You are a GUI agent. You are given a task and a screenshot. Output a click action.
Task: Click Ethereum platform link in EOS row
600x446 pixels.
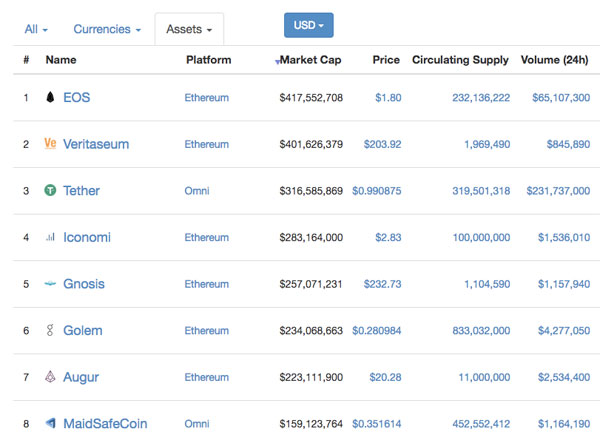coord(207,98)
